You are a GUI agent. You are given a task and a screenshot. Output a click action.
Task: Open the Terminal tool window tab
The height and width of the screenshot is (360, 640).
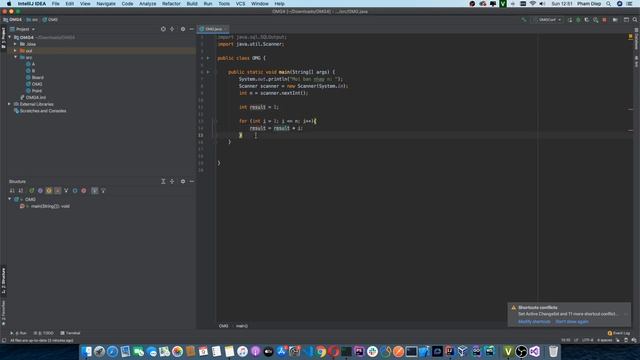(x=70, y=333)
